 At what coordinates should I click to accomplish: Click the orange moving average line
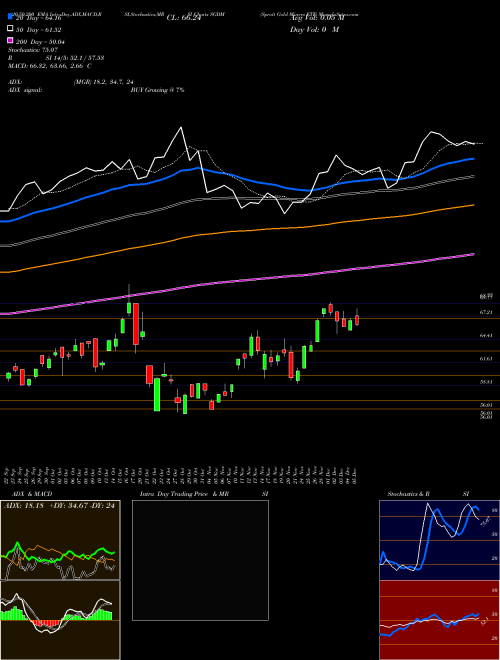236,231
